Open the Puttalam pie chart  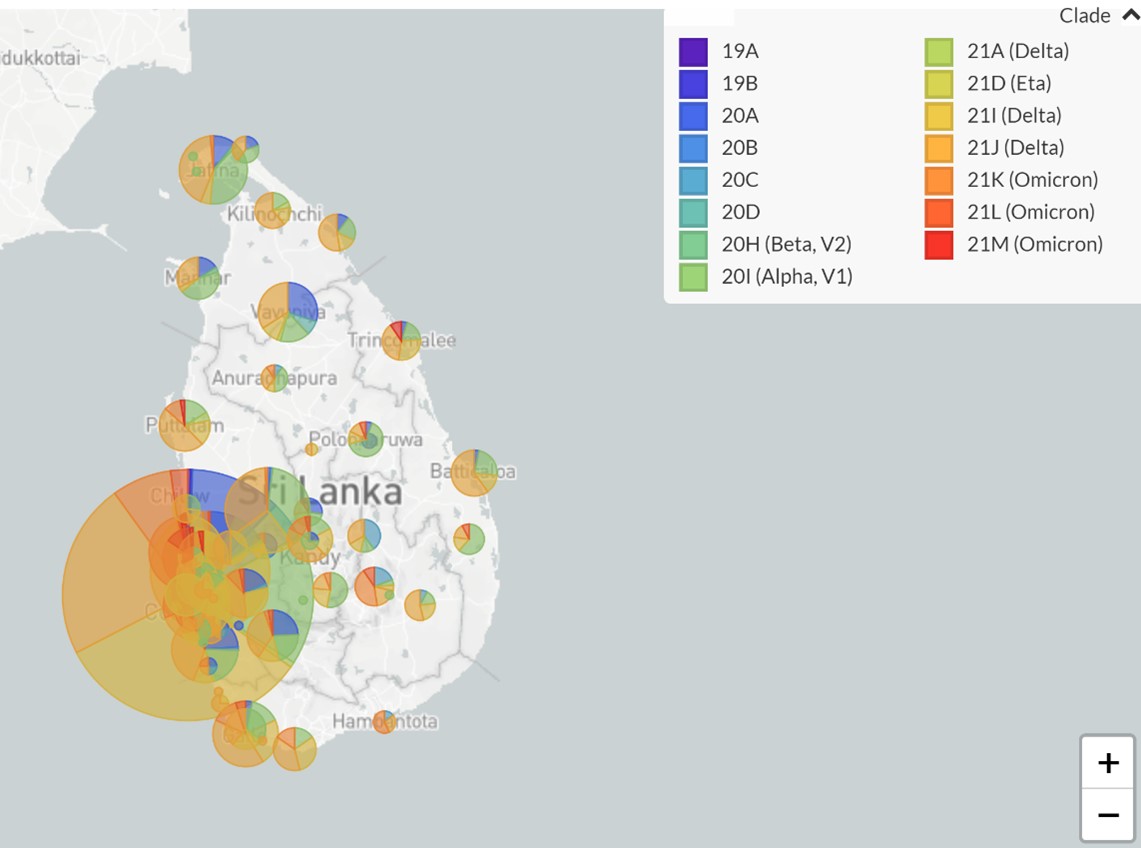tap(184, 425)
